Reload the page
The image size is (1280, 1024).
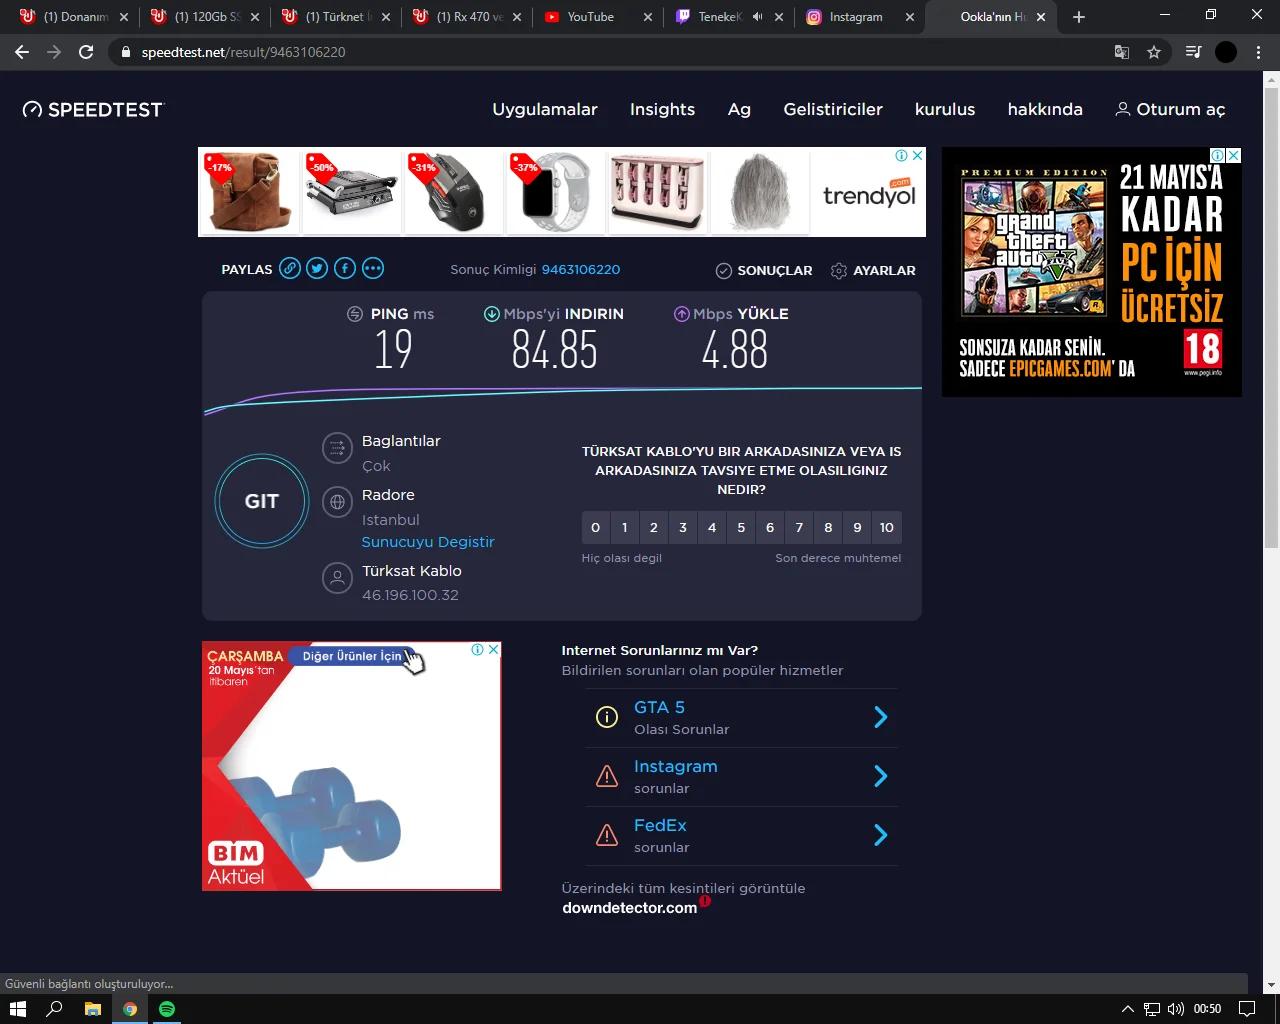tap(86, 52)
